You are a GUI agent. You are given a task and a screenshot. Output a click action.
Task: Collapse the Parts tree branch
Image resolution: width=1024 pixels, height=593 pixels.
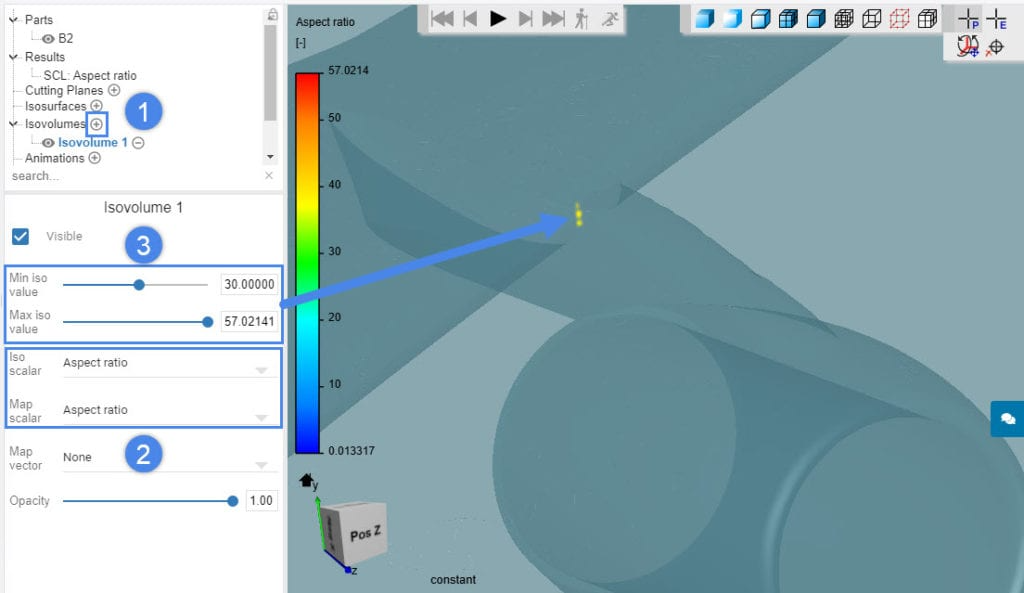[x=12, y=18]
